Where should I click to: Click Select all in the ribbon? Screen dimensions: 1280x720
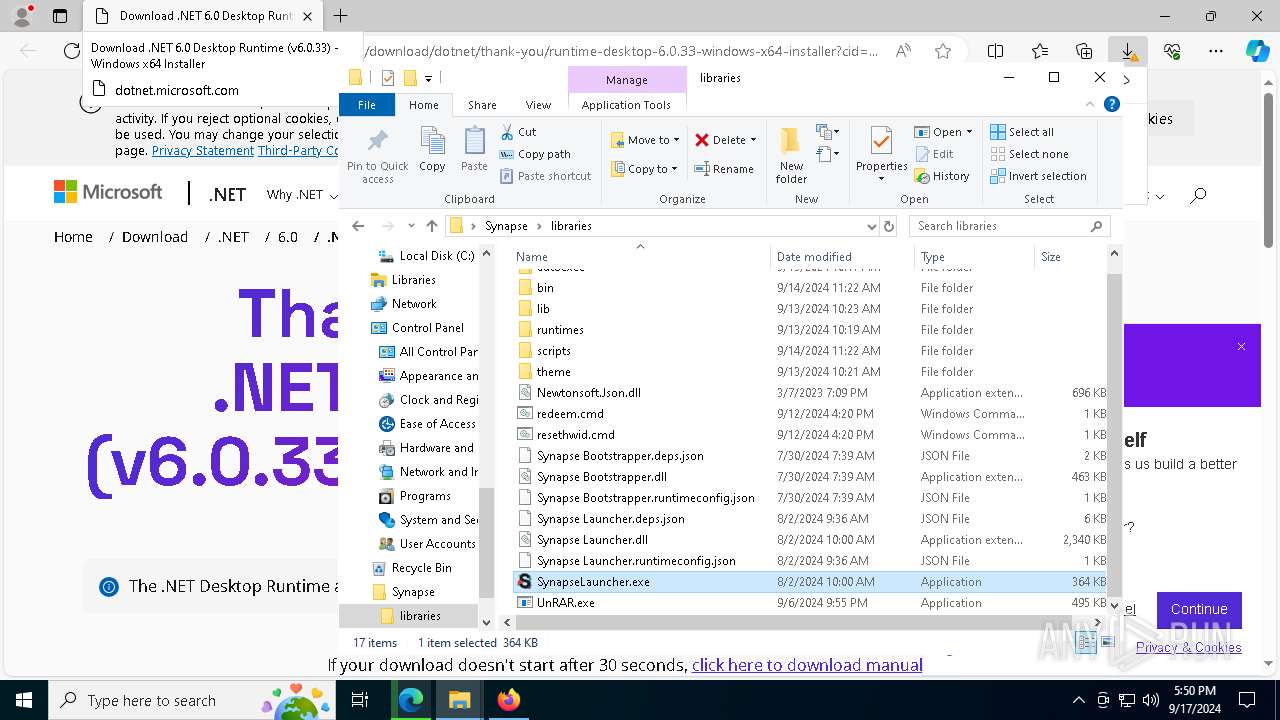point(1022,132)
